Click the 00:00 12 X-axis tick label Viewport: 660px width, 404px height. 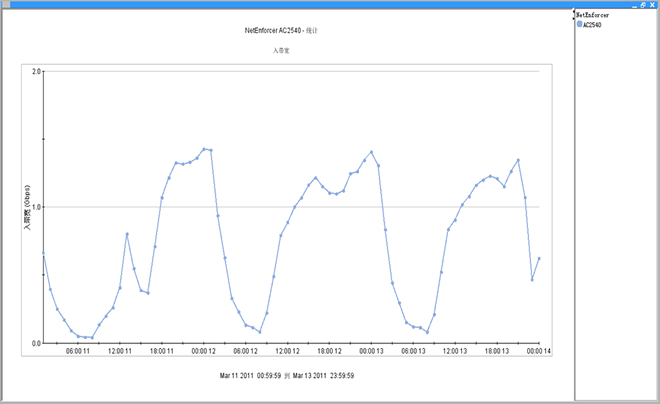pyautogui.click(x=202, y=351)
